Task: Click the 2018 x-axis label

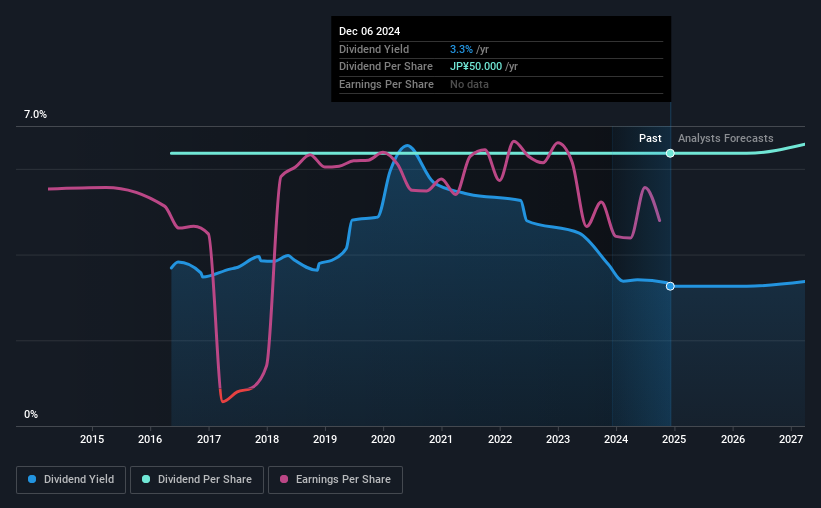Action: pyautogui.click(x=267, y=439)
